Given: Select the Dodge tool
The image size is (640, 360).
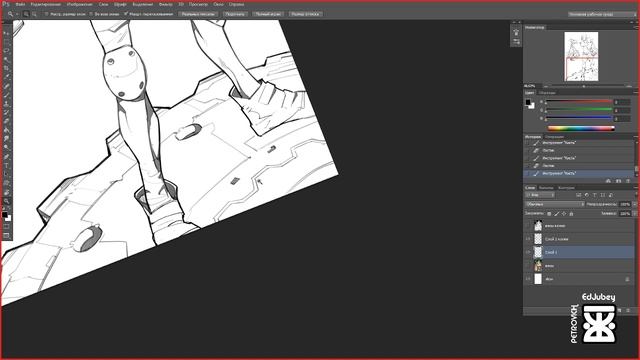Looking at the screenshot, I should [x=6, y=148].
